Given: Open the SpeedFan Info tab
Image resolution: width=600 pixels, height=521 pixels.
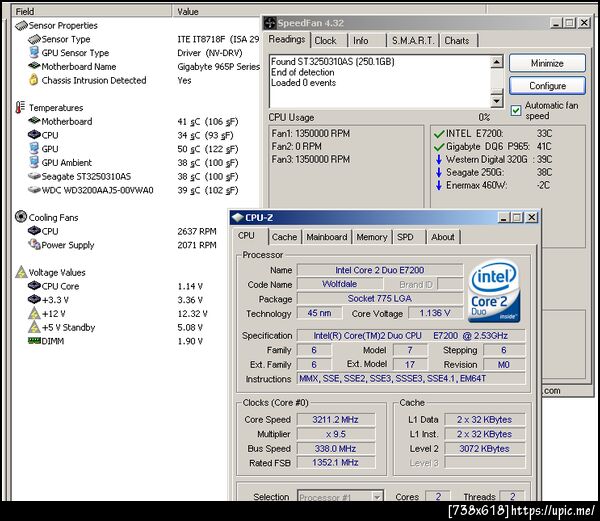Looking at the screenshot, I should [360, 41].
